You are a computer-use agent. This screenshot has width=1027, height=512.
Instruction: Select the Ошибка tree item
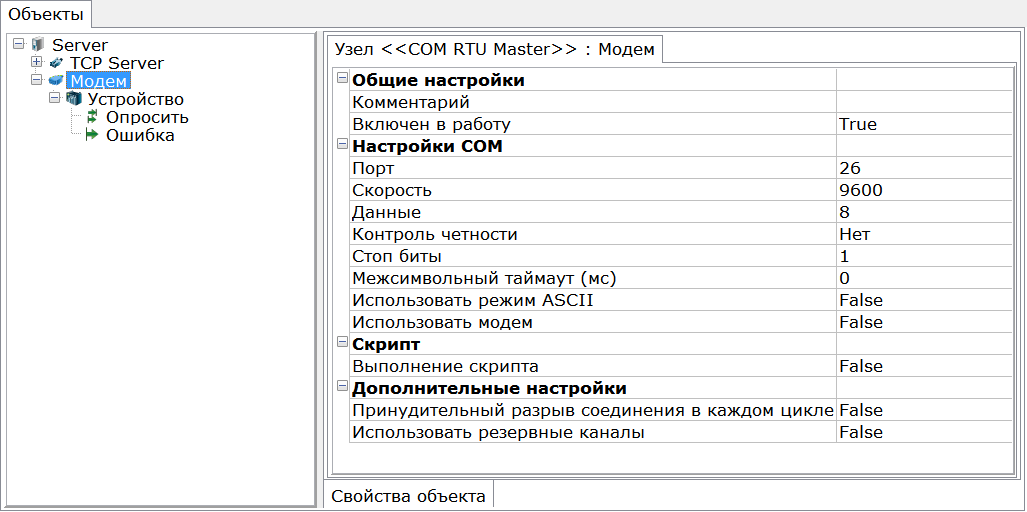pyautogui.click(x=140, y=136)
